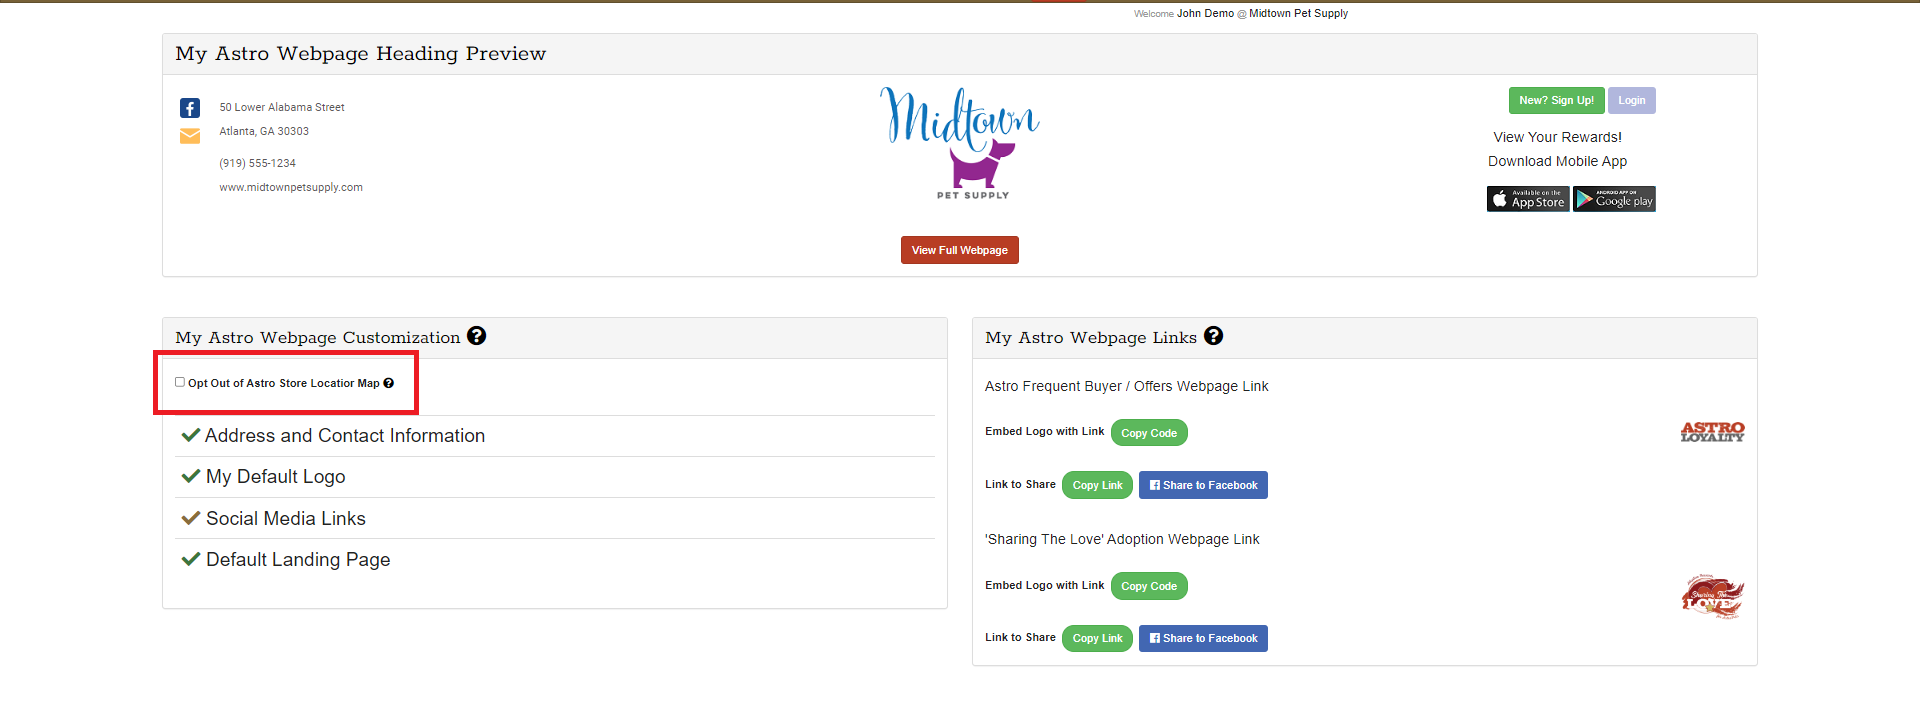Click the email envelope icon

point(190,136)
